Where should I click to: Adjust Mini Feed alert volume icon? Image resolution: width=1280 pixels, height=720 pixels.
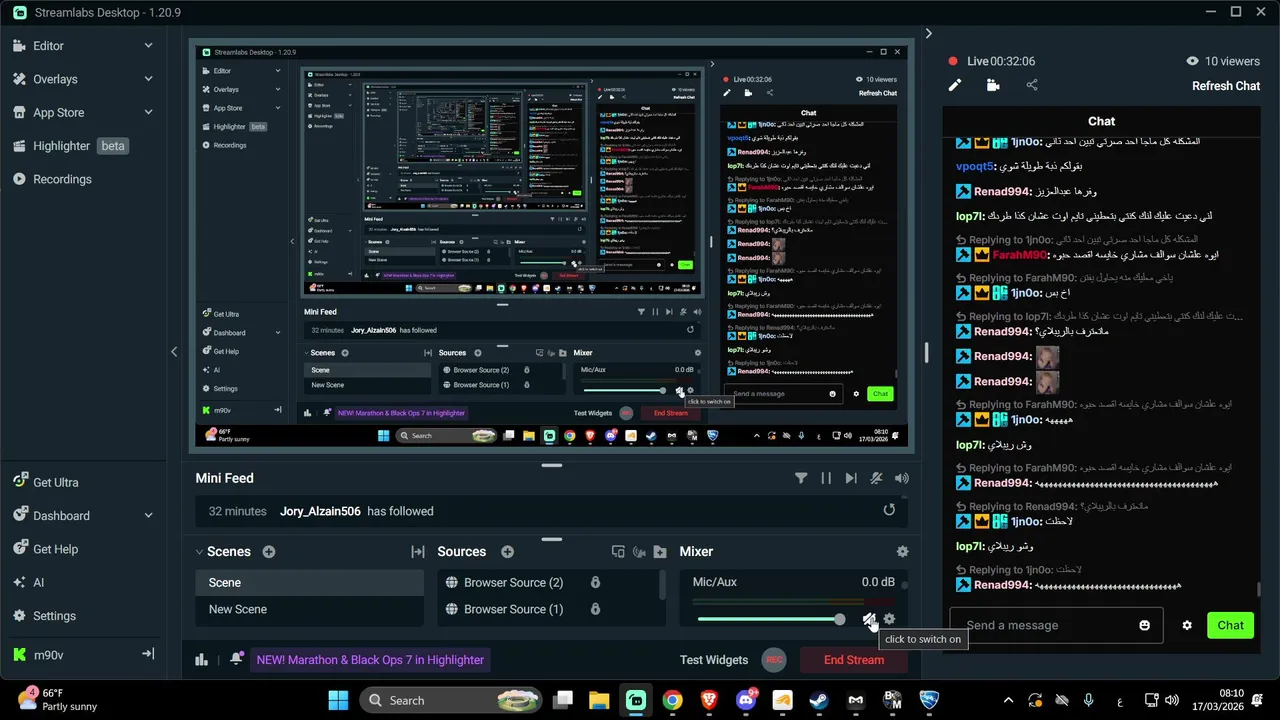(902, 478)
